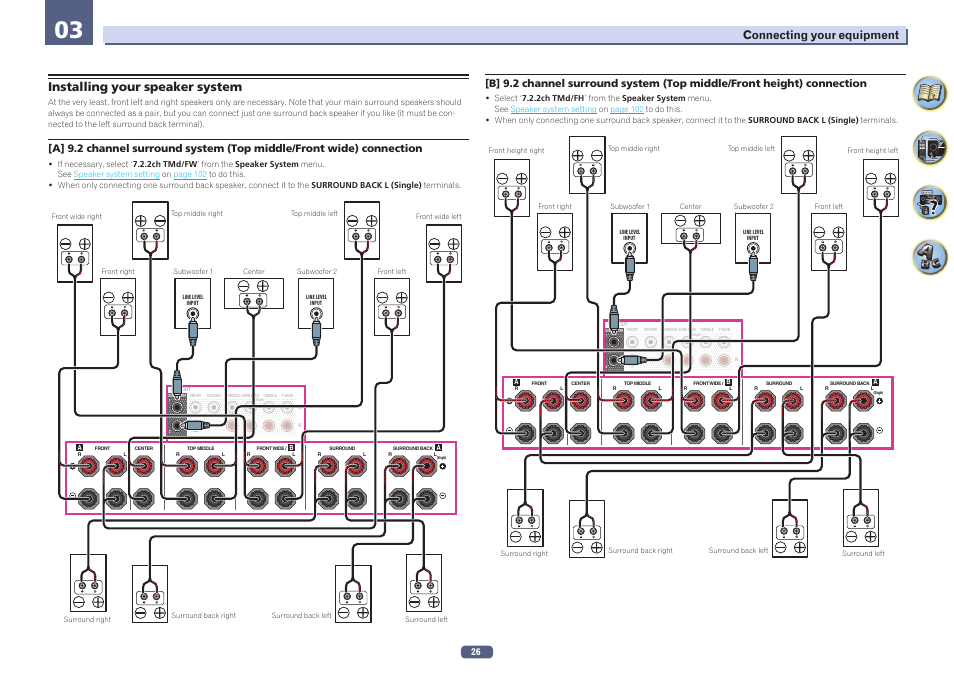
Task: Follow 'Speaker system setting' link in section [A]
Action: click(116, 174)
